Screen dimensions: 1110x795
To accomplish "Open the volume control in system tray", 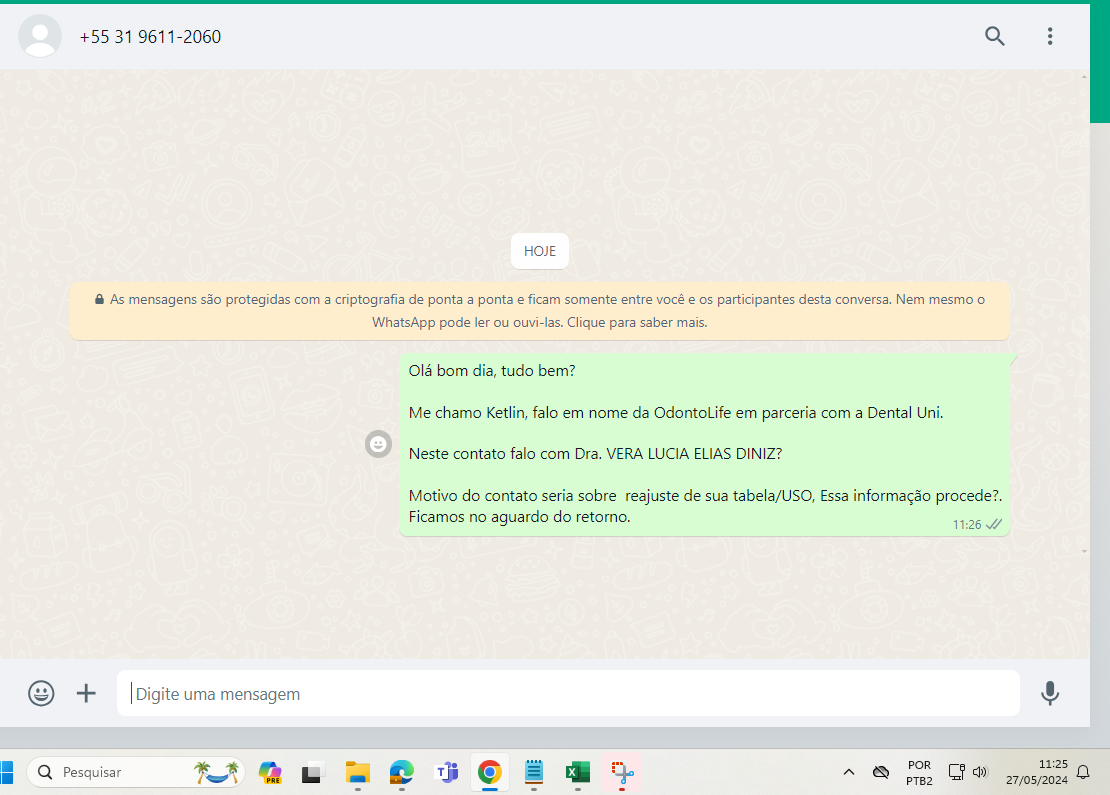I will (x=980, y=772).
